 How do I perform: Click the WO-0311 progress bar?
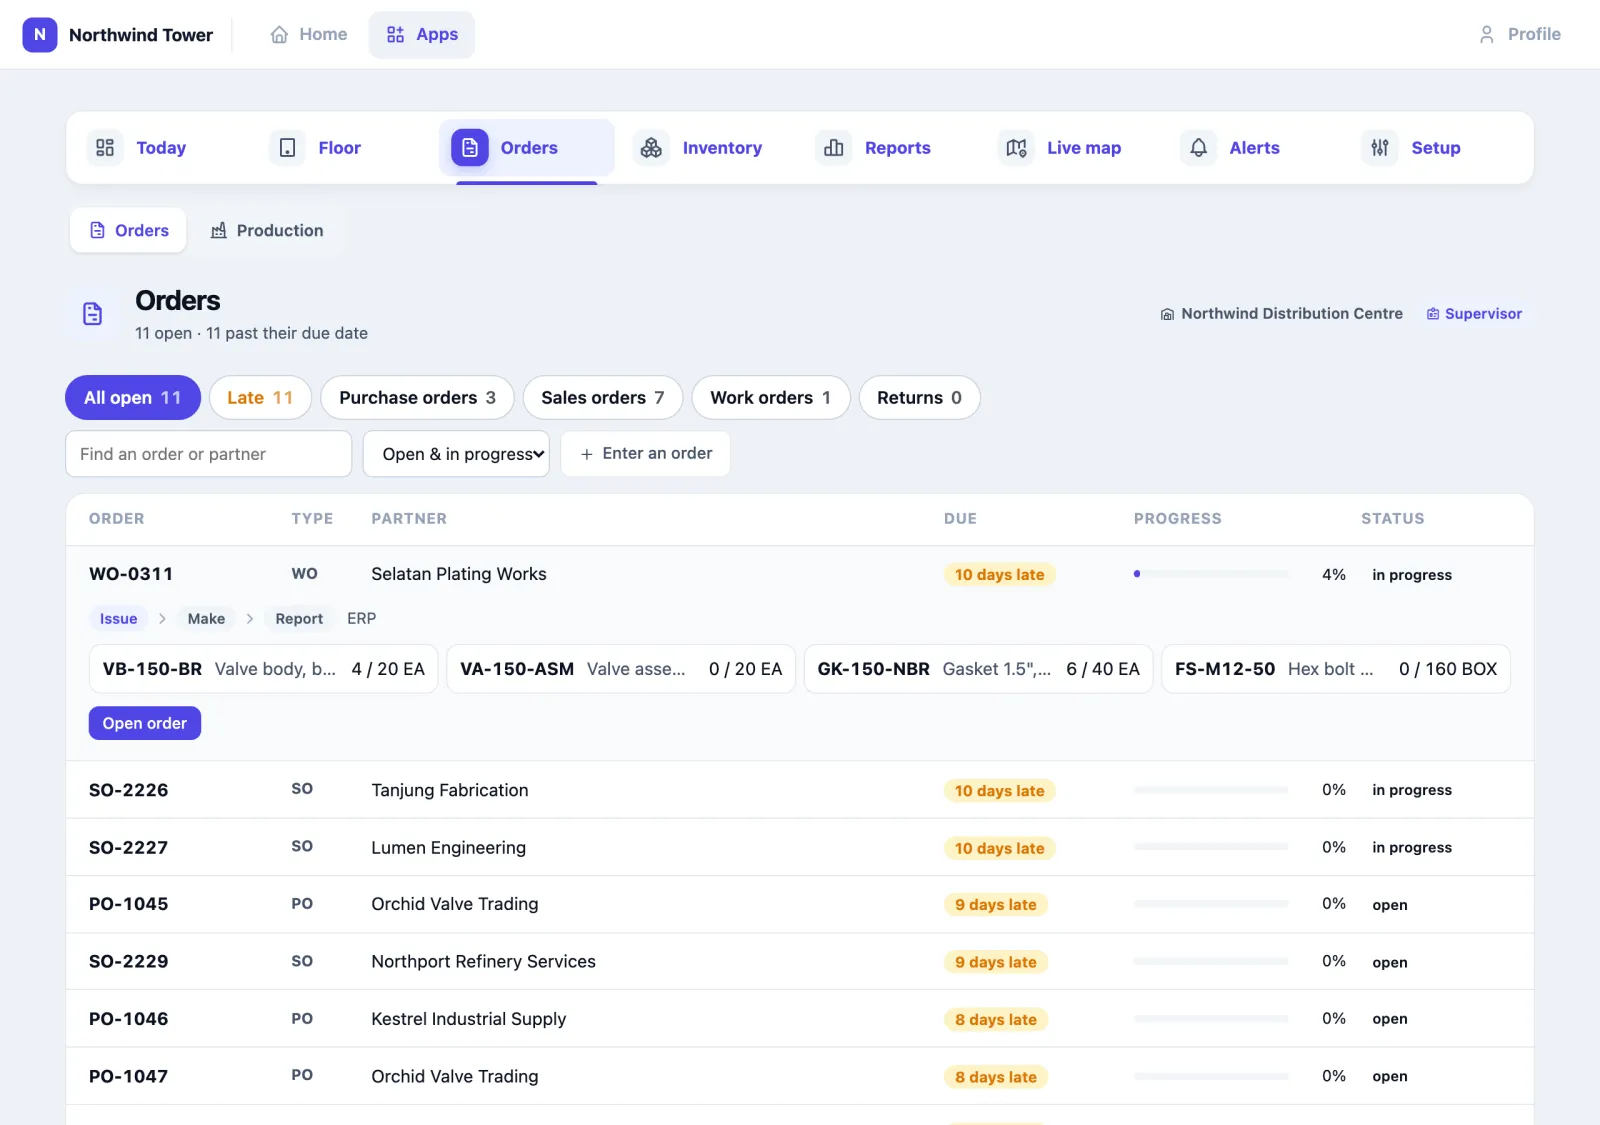1211,575
